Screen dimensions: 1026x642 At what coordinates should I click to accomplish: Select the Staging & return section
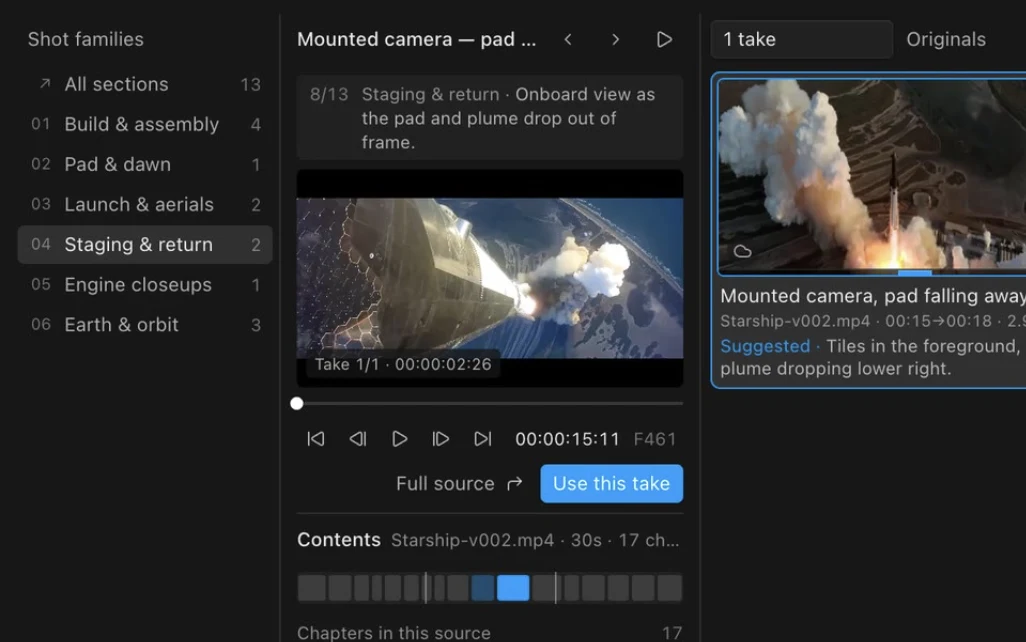(x=145, y=245)
